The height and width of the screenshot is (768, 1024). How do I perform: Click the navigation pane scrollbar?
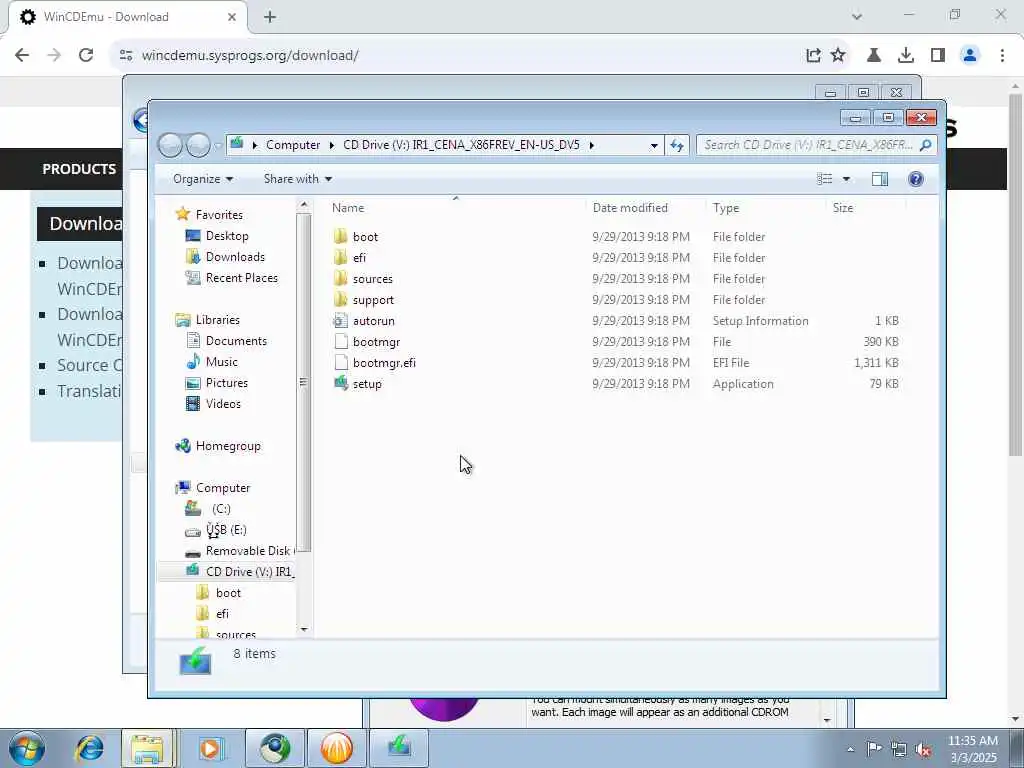pyautogui.click(x=303, y=382)
